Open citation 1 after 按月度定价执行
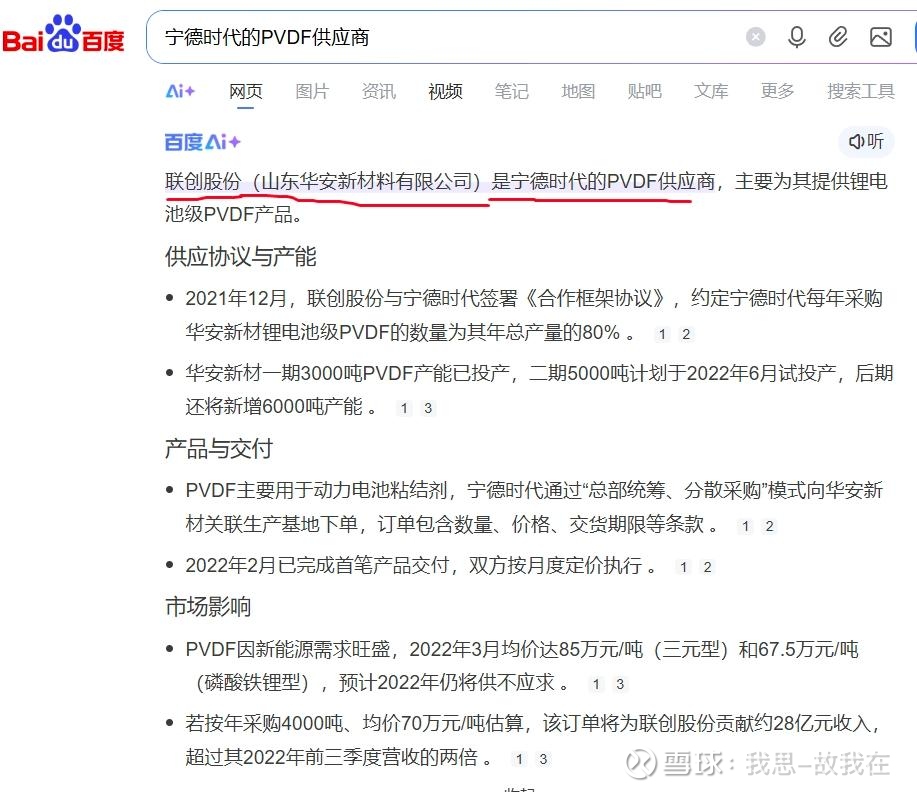This screenshot has width=917, height=792. pyautogui.click(x=684, y=567)
